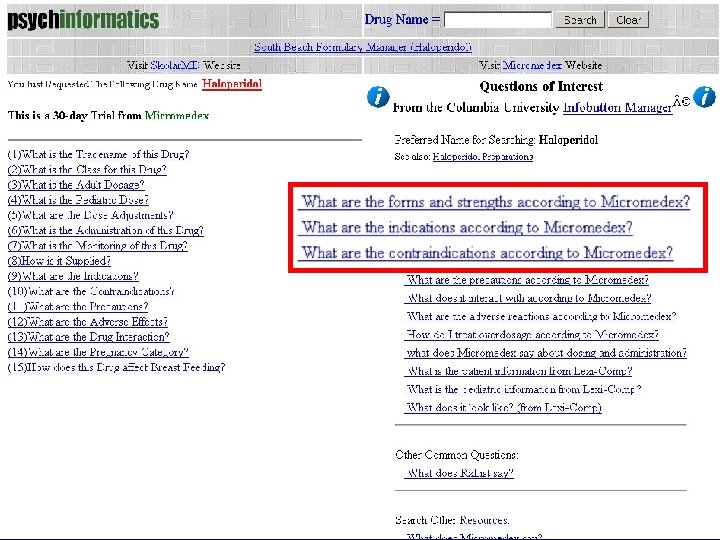Visit the SkolarMD website link
The height and width of the screenshot is (540, 720).
point(175,65)
